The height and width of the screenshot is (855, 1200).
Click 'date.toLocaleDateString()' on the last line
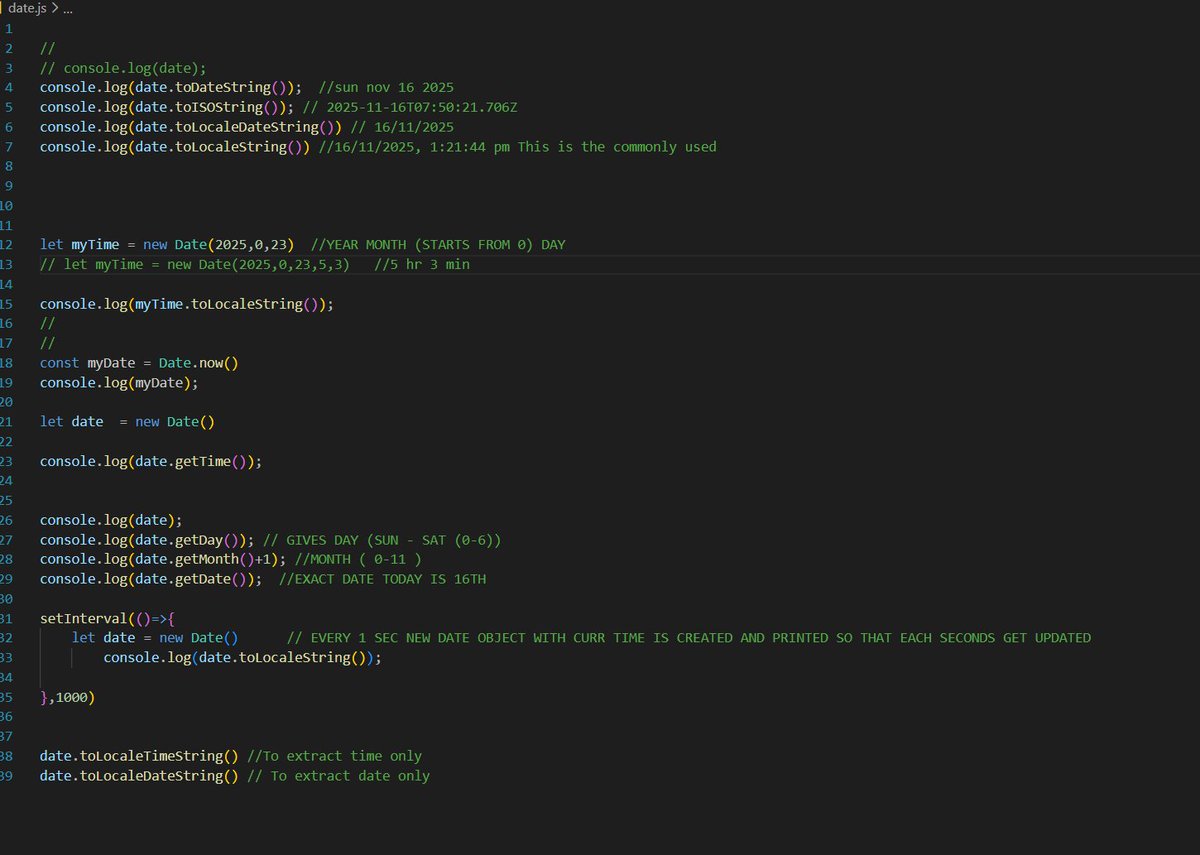[139, 776]
